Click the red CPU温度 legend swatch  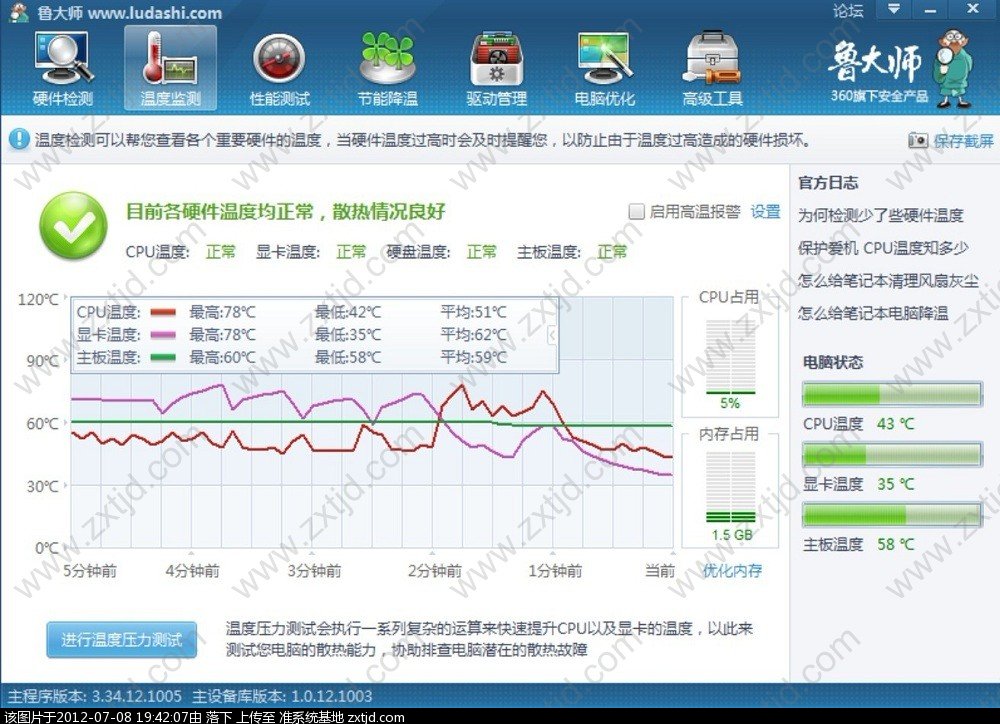coord(163,313)
